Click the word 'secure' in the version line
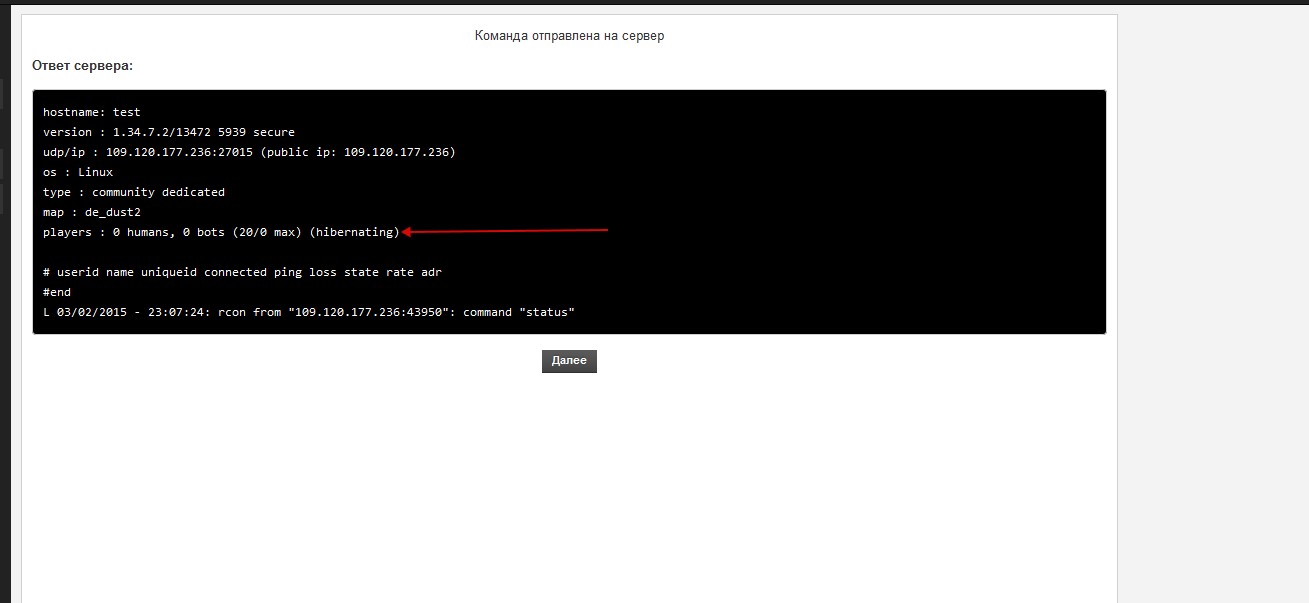Image resolution: width=1309 pixels, height=603 pixels. coord(273,132)
